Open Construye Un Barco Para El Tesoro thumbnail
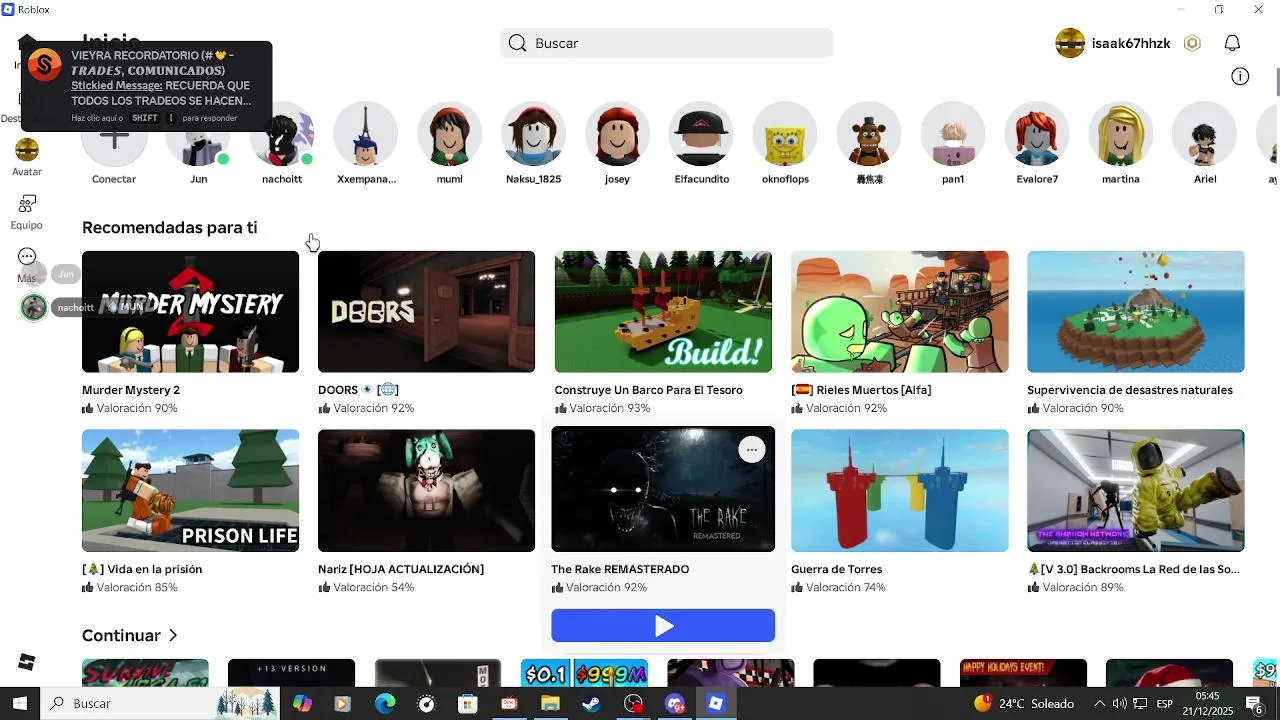Image resolution: width=1280 pixels, height=720 pixels. click(663, 312)
